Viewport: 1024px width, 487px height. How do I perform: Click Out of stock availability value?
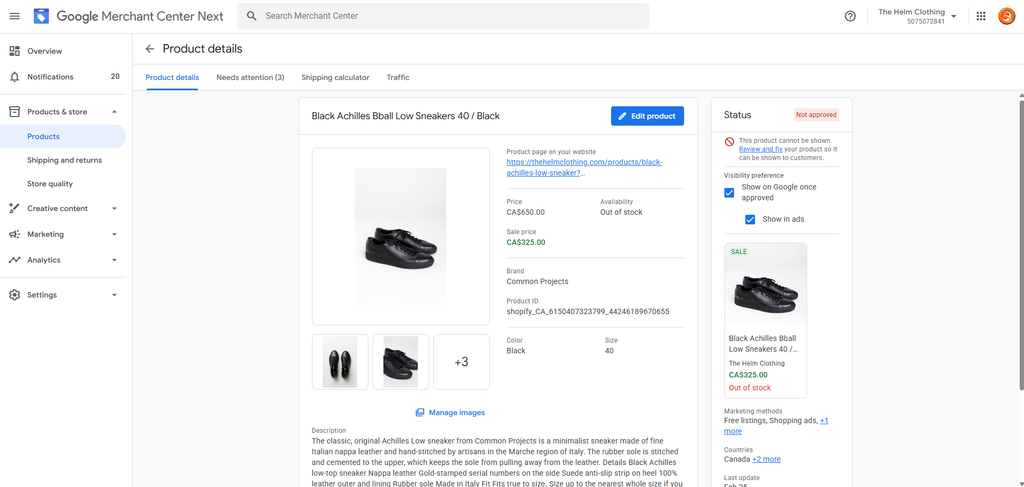(621, 212)
